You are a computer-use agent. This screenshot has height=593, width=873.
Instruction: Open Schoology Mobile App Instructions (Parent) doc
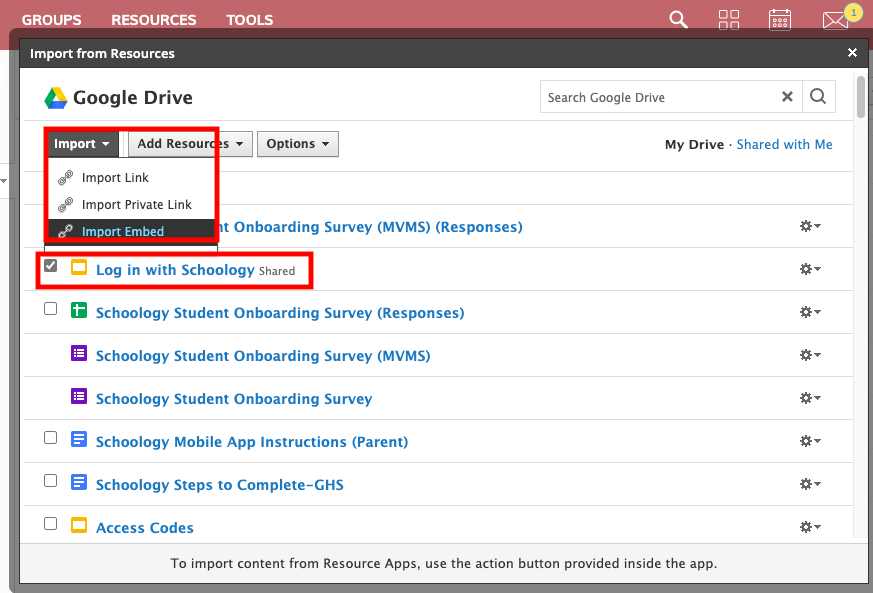[252, 442]
